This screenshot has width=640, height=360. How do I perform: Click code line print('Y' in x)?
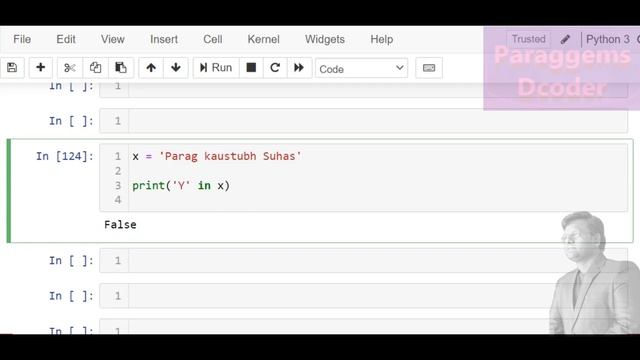point(181,186)
